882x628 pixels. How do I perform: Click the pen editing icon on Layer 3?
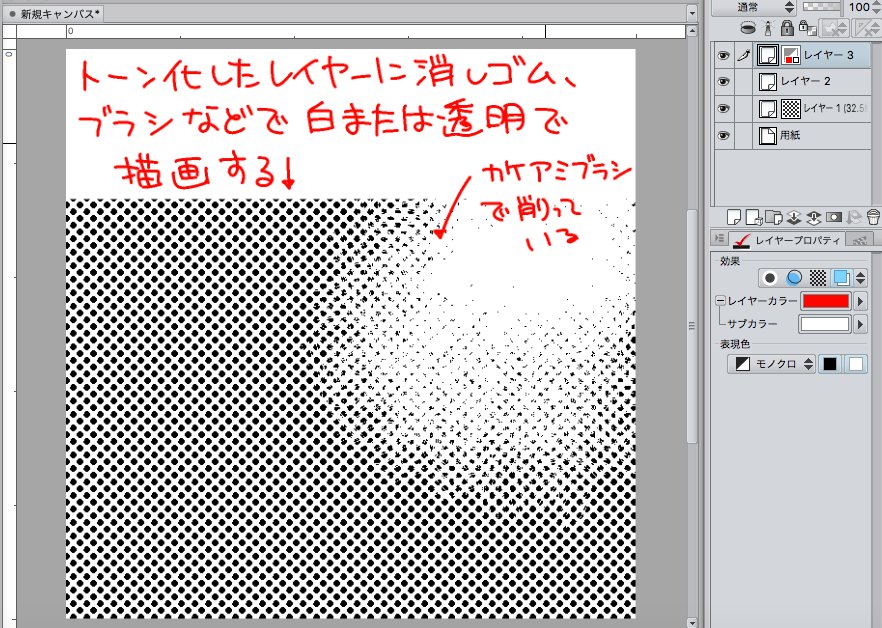(x=744, y=55)
